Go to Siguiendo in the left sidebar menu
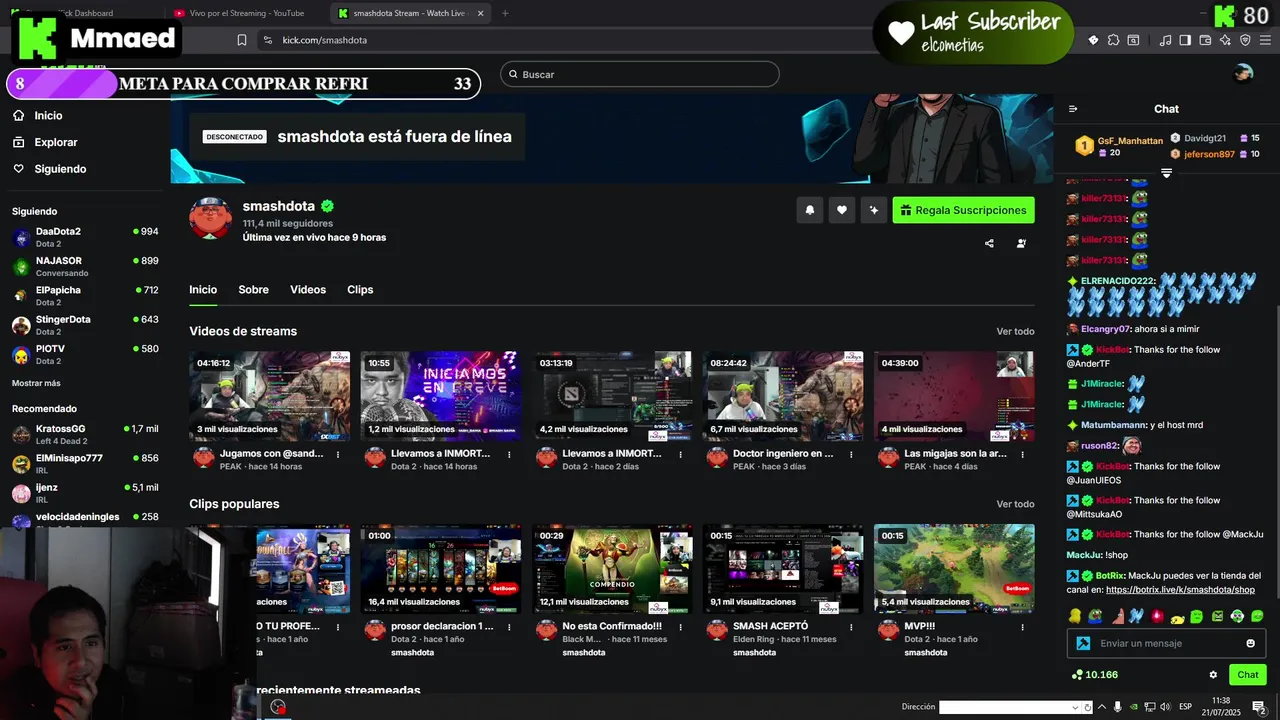1280x720 pixels. pyautogui.click(x=60, y=169)
